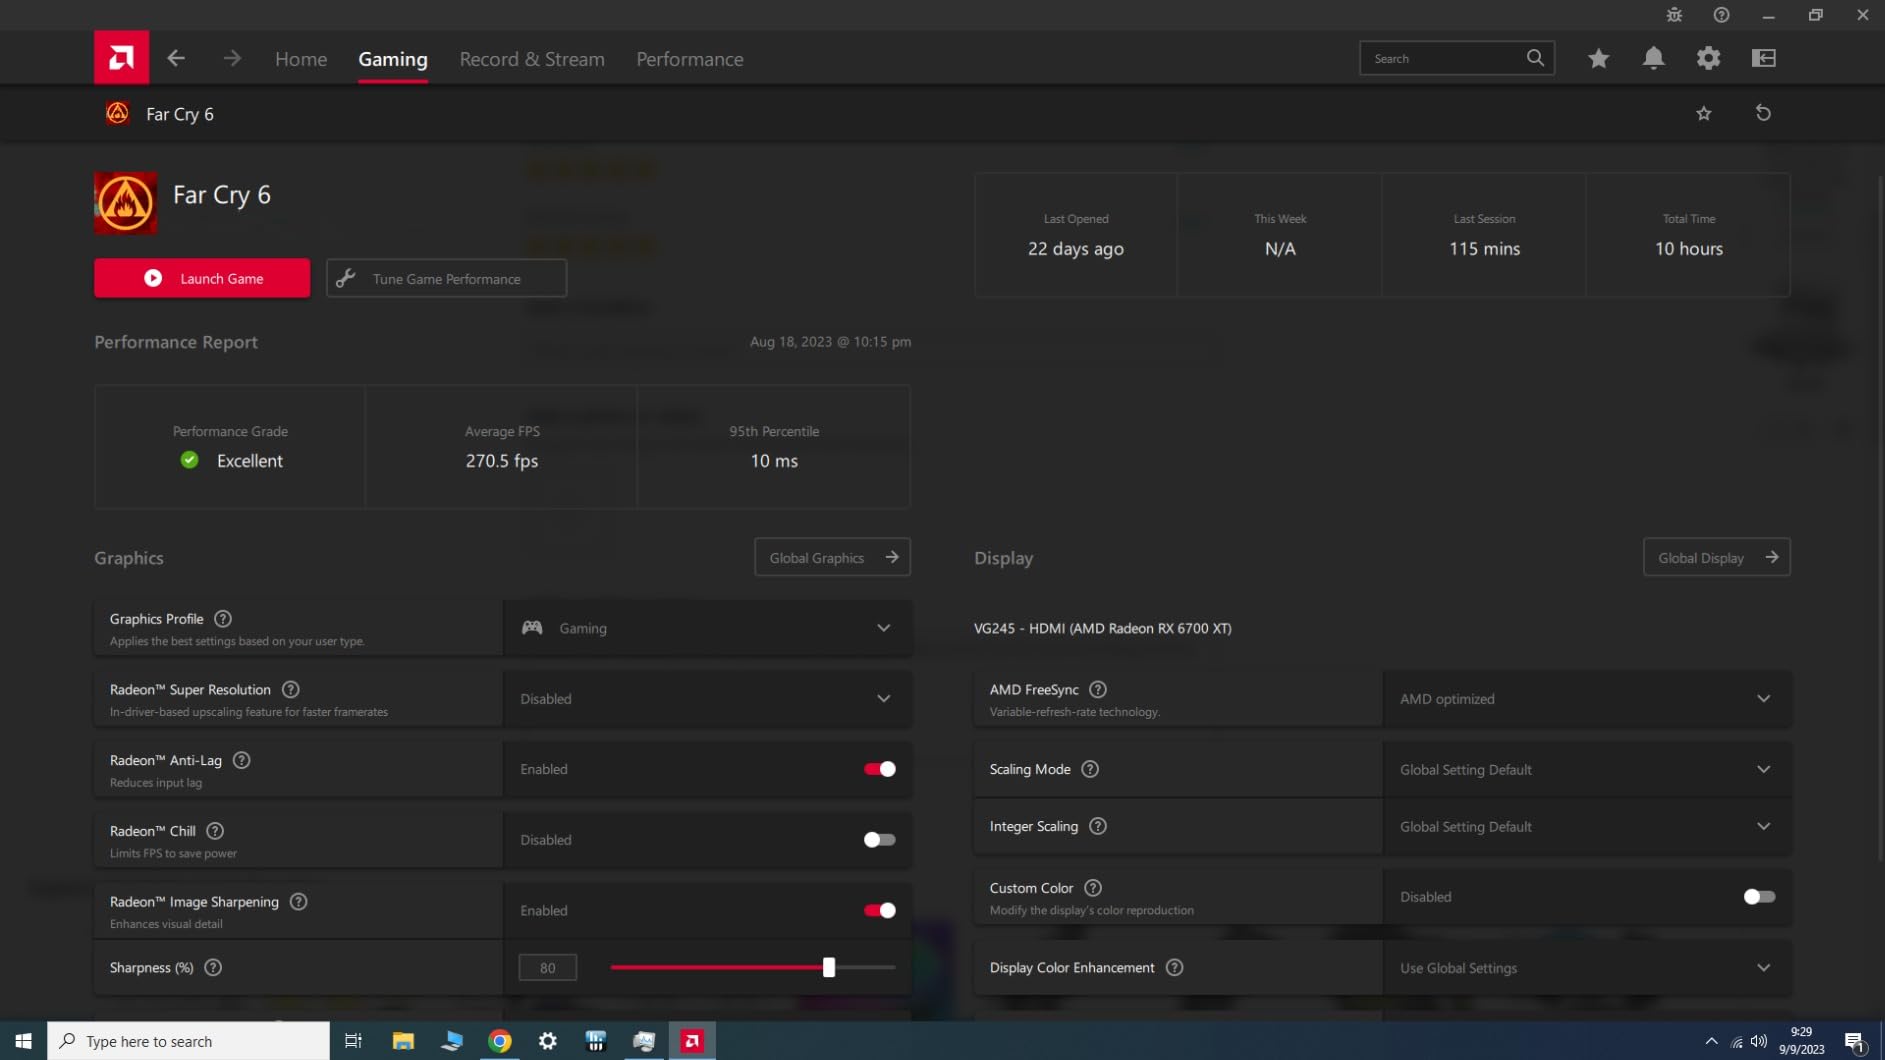Open the help question mark in title bar
Viewport: 1885px width, 1060px height.
[1721, 15]
